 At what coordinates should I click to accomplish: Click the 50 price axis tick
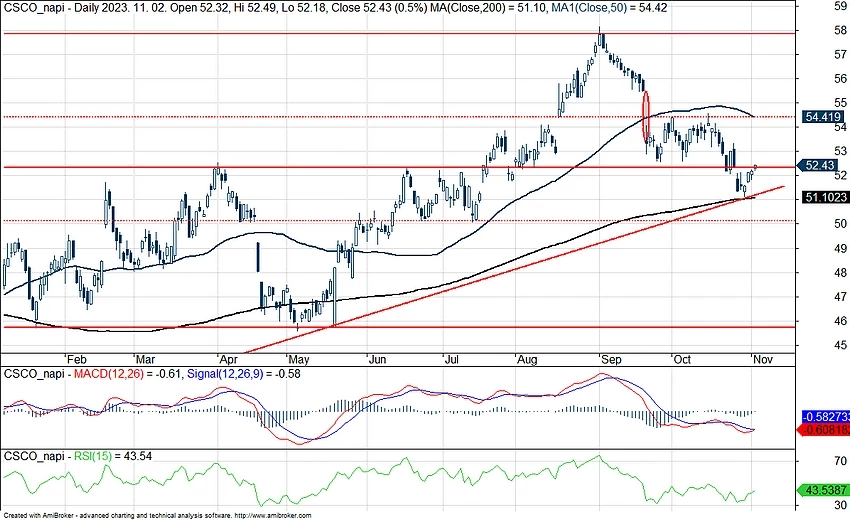(x=841, y=224)
